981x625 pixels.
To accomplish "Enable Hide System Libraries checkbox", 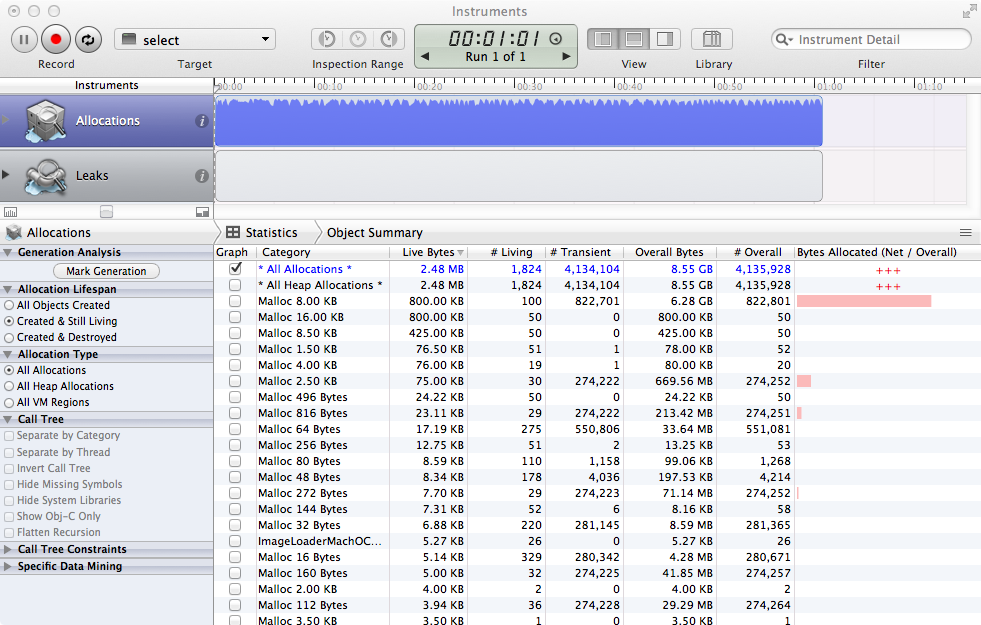I will coord(9,501).
